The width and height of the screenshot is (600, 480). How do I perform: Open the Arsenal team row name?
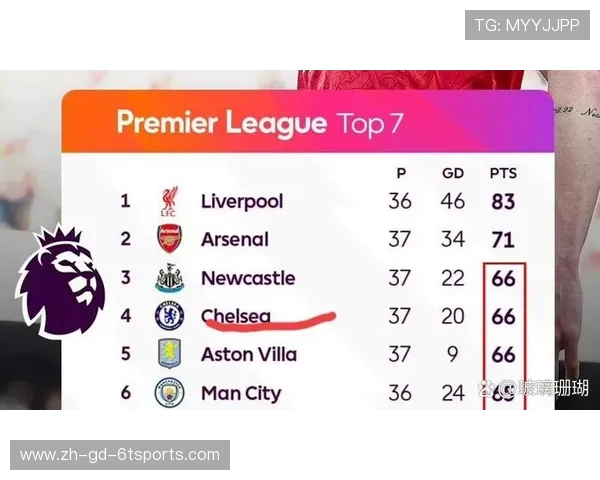click(x=235, y=240)
